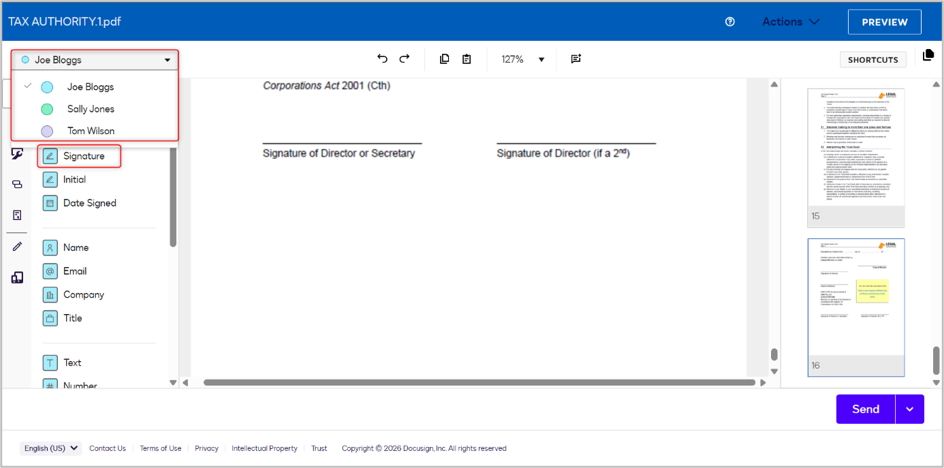Click Sally Jones green color circle
Image resolution: width=944 pixels, height=468 pixels.
[47, 109]
